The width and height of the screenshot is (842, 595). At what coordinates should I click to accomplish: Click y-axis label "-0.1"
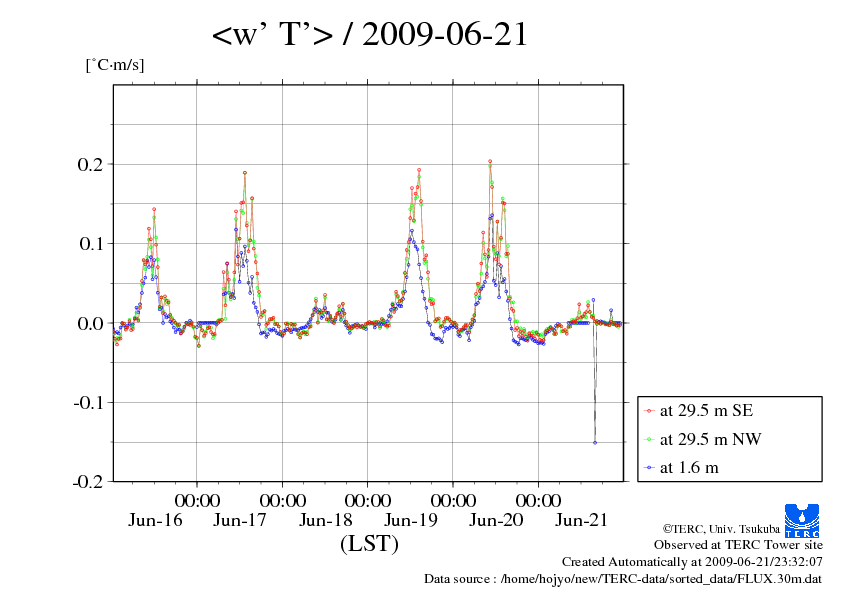click(x=88, y=402)
